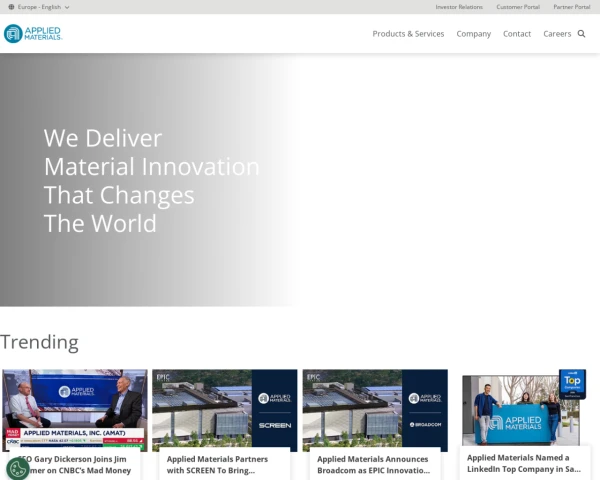Go to the Contact page
Screen dimensions: 600x480
517,34
